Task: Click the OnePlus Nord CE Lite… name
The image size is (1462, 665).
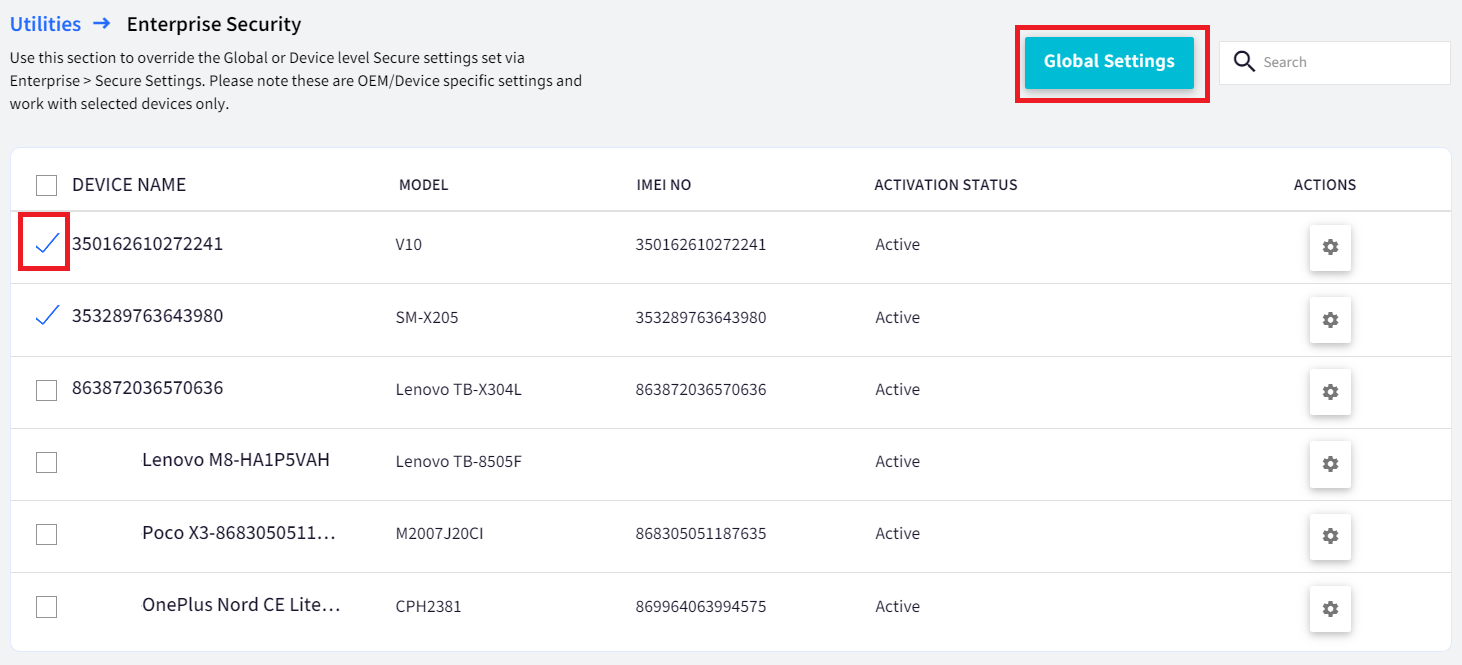Action: pyautogui.click(x=241, y=605)
